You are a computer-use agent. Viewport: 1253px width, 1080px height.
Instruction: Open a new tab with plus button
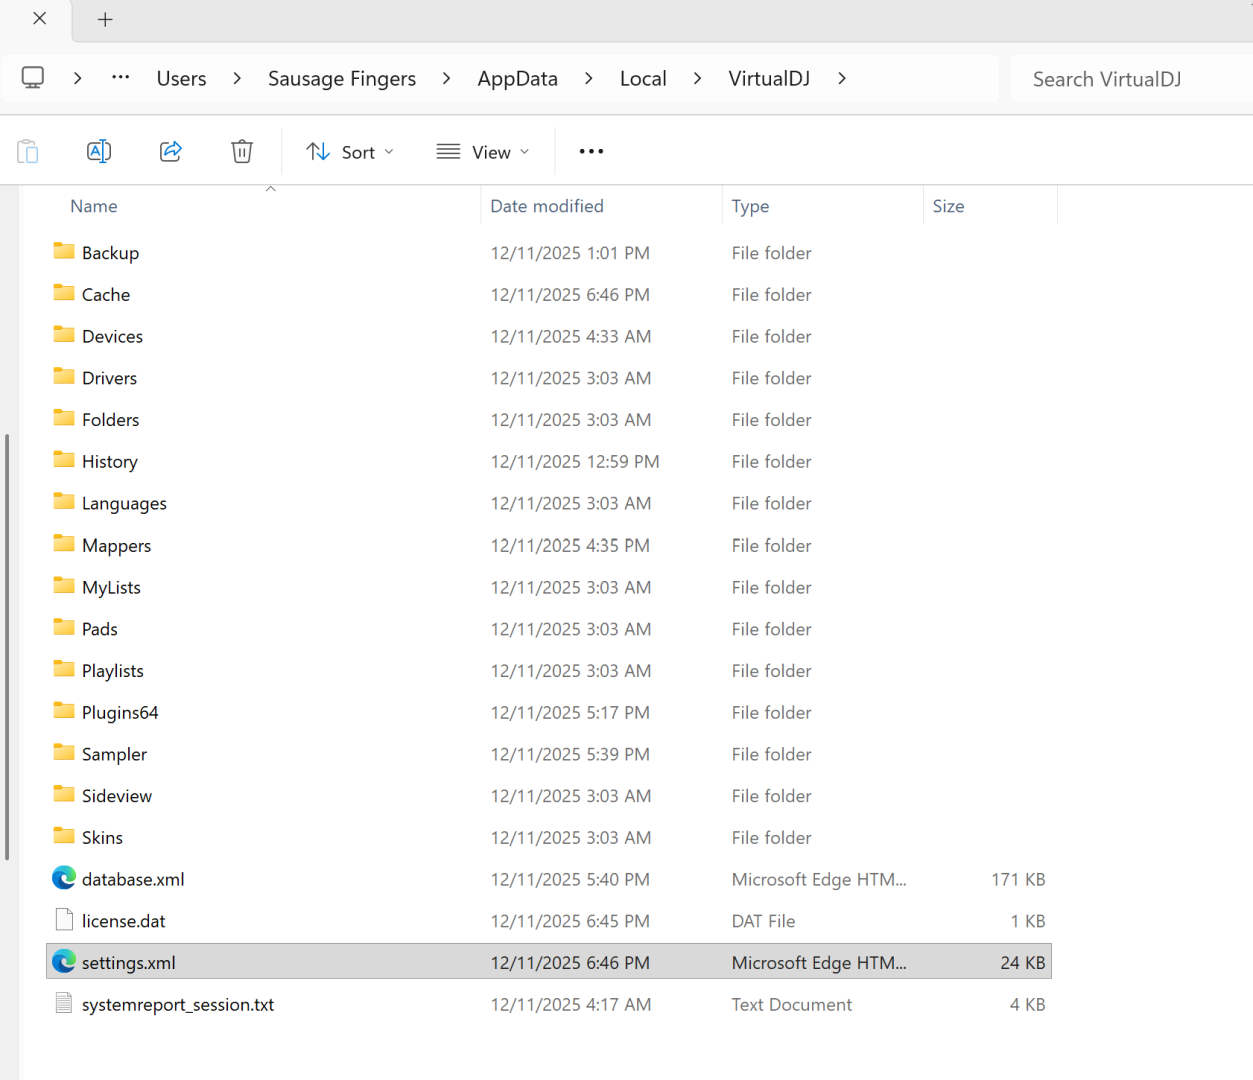pos(105,19)
